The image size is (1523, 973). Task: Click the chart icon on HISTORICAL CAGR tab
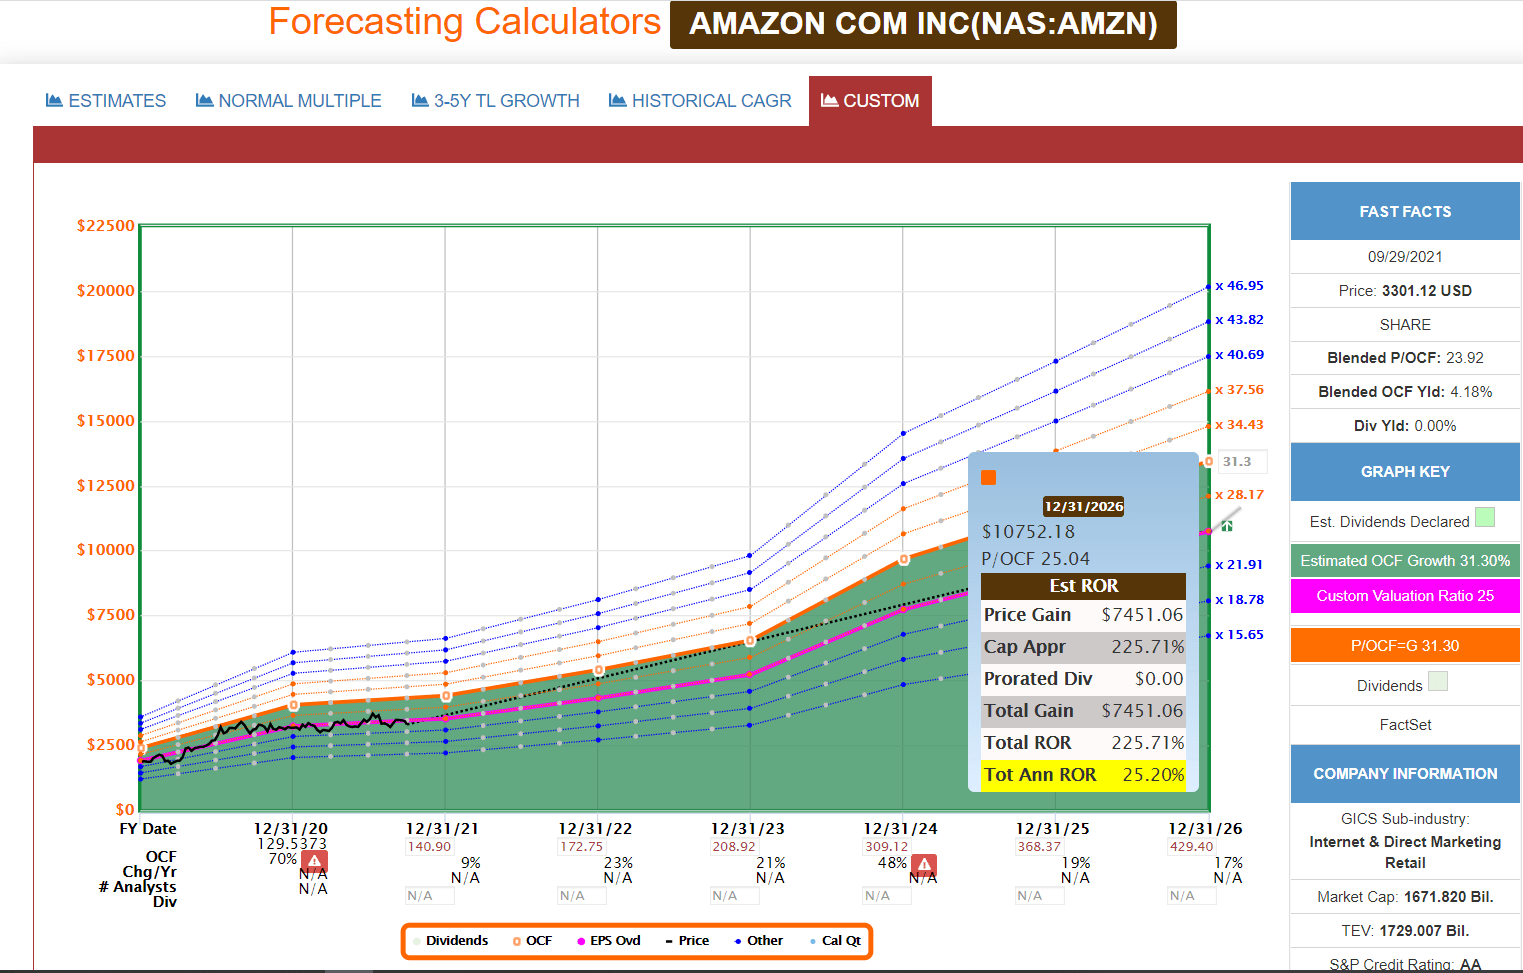click(617, 100)
